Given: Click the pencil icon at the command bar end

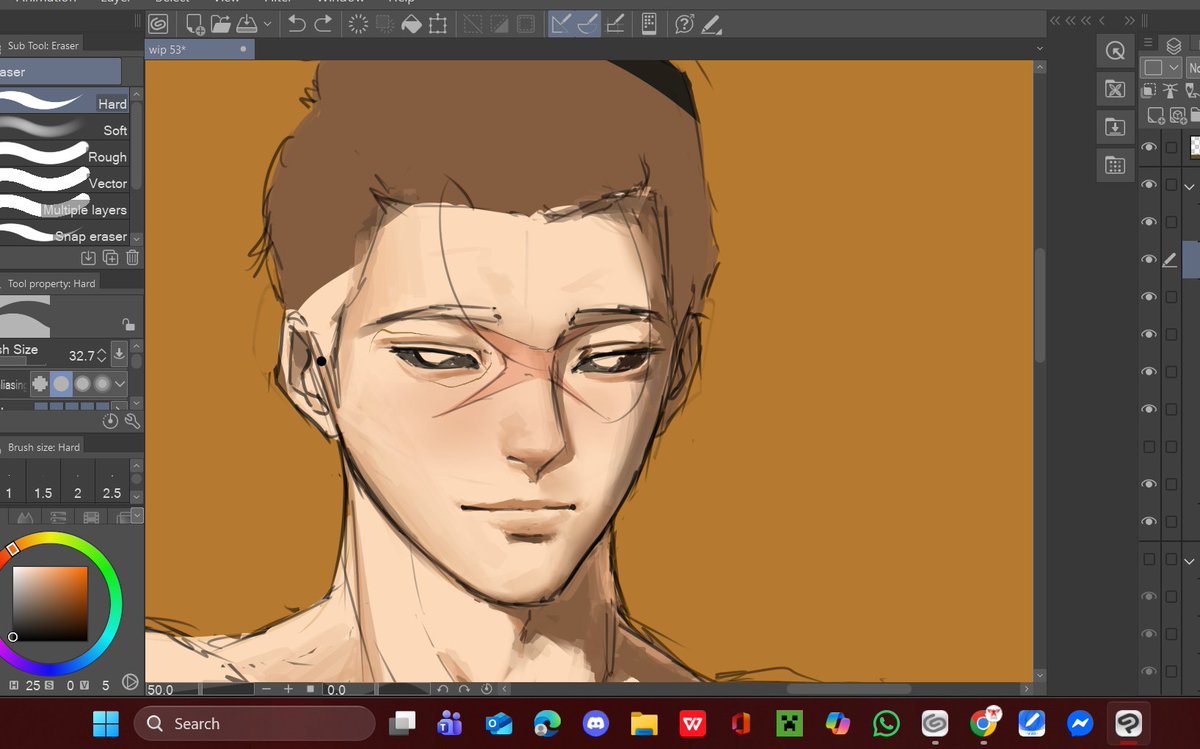Looking at the screenshot, I should 711,24.
